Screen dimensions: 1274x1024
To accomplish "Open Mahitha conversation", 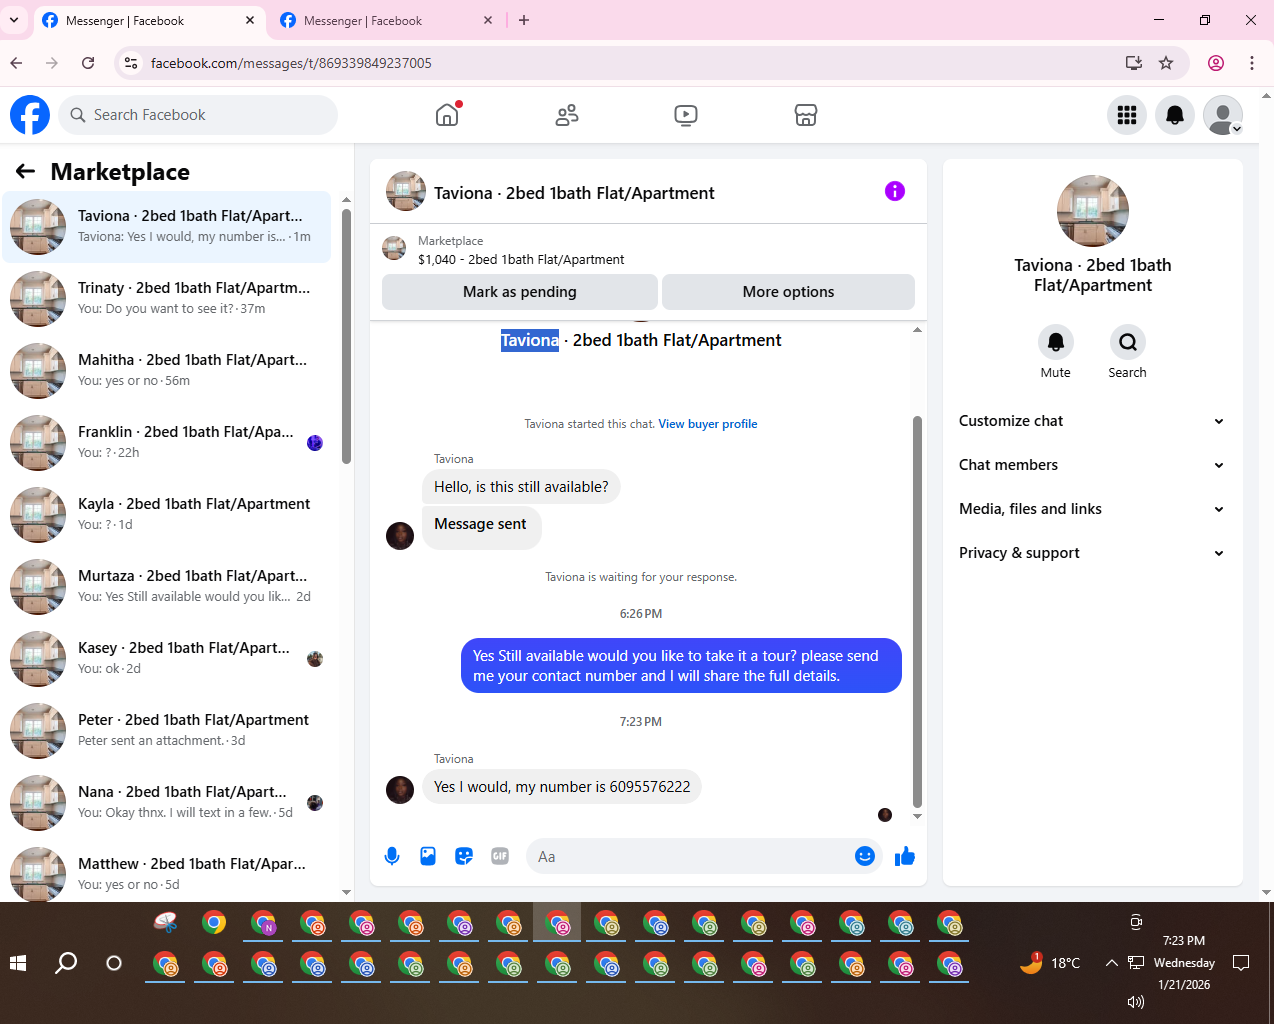I will coord(167,371).
